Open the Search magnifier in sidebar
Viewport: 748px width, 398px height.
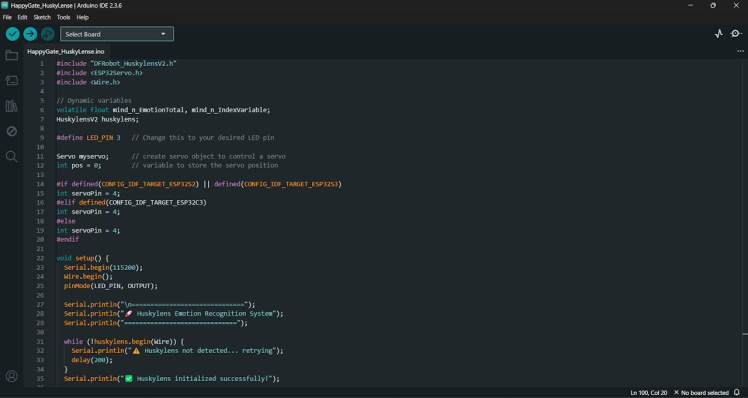(x=11, y=157)
